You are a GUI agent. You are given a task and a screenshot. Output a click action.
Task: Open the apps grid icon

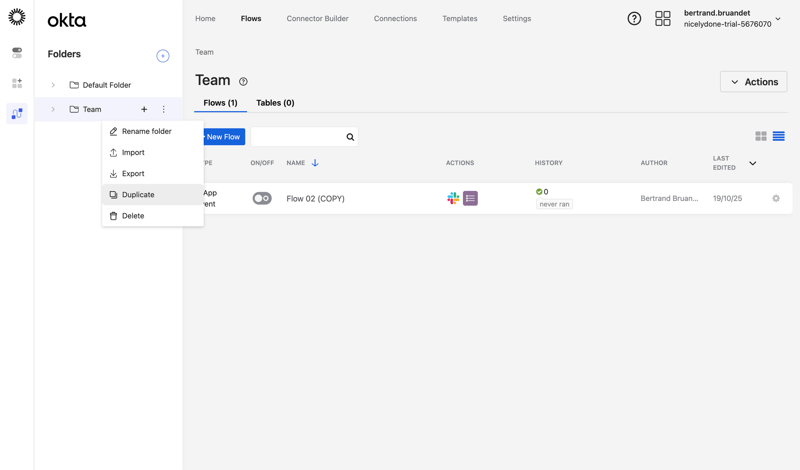[x=663, y=19]
